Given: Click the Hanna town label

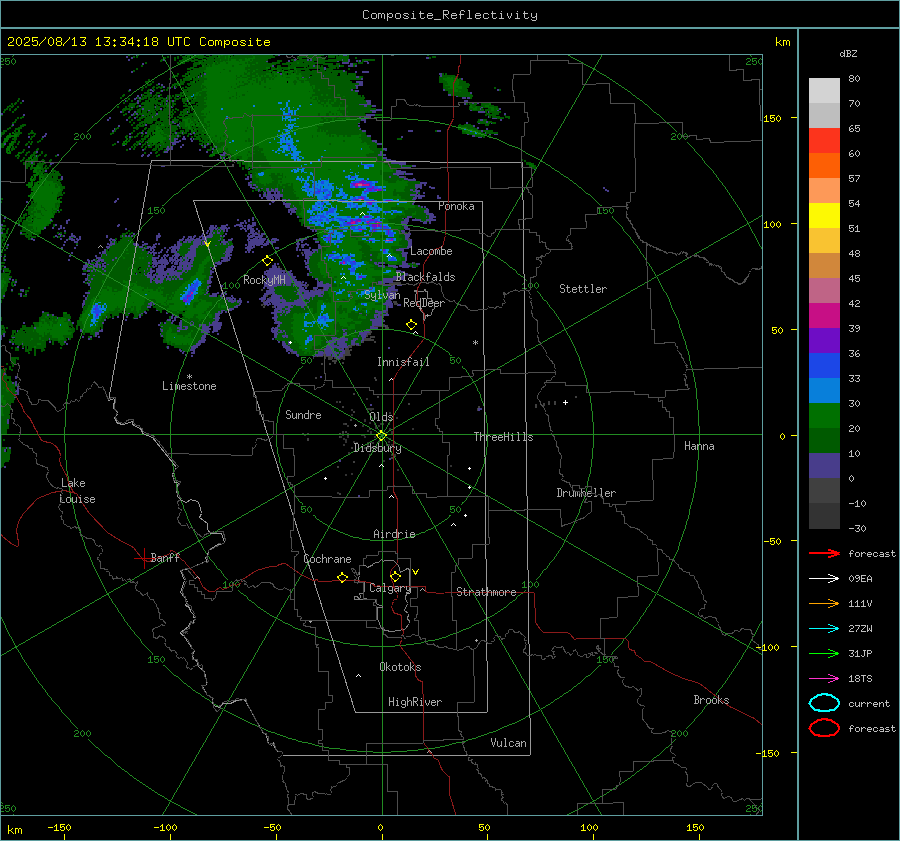Looking at the screenshot, I should pos(699,446).
